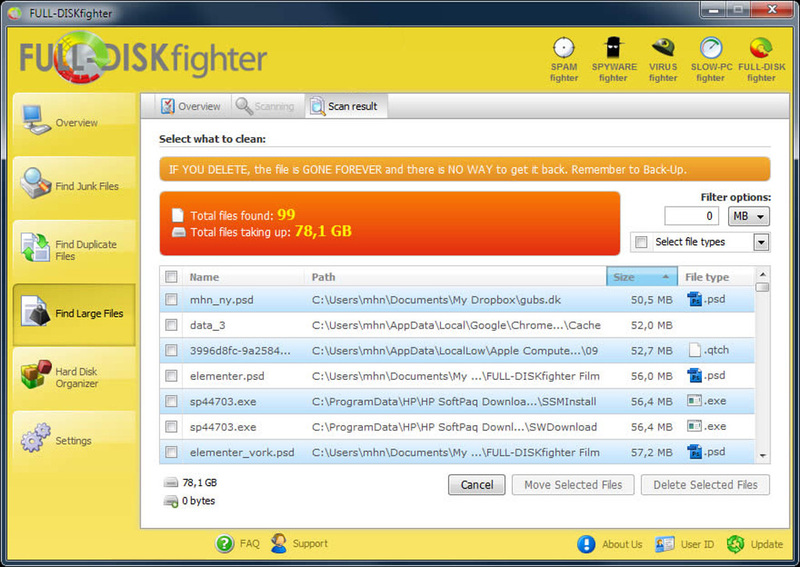The height and width of the screenshot is (567, 800).
Task: Click the path ending in \gubs.dk
Action: click(x=436, y=300)
